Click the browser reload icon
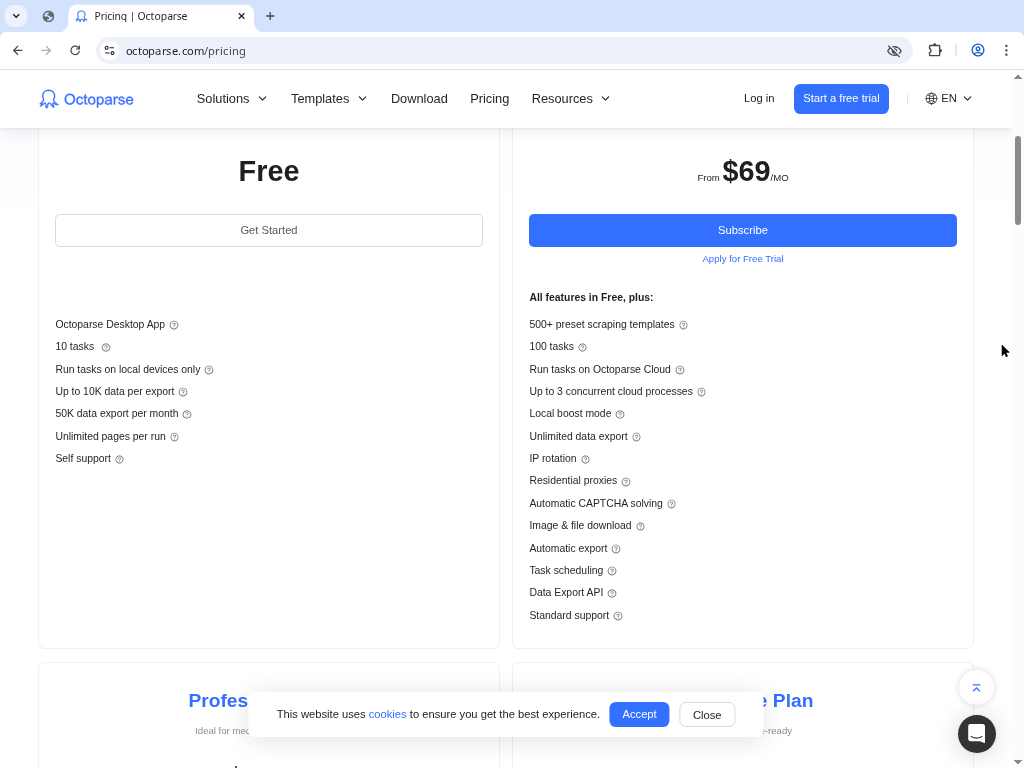This screenshot has width=1024, height=768. click(75, 50)
